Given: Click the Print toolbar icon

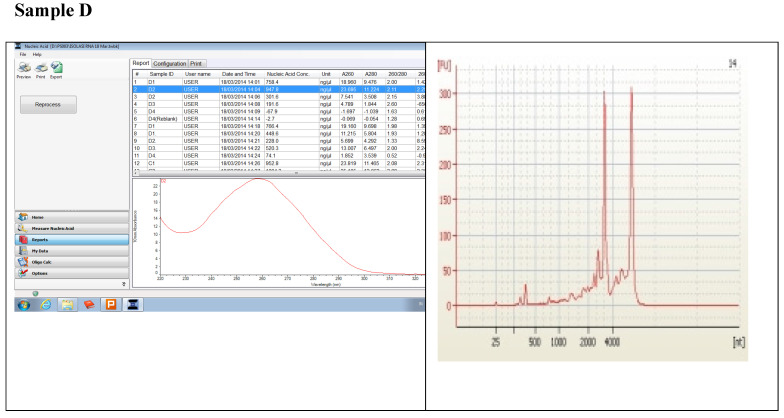Looking at the screenshot, I should click(41, 68).
